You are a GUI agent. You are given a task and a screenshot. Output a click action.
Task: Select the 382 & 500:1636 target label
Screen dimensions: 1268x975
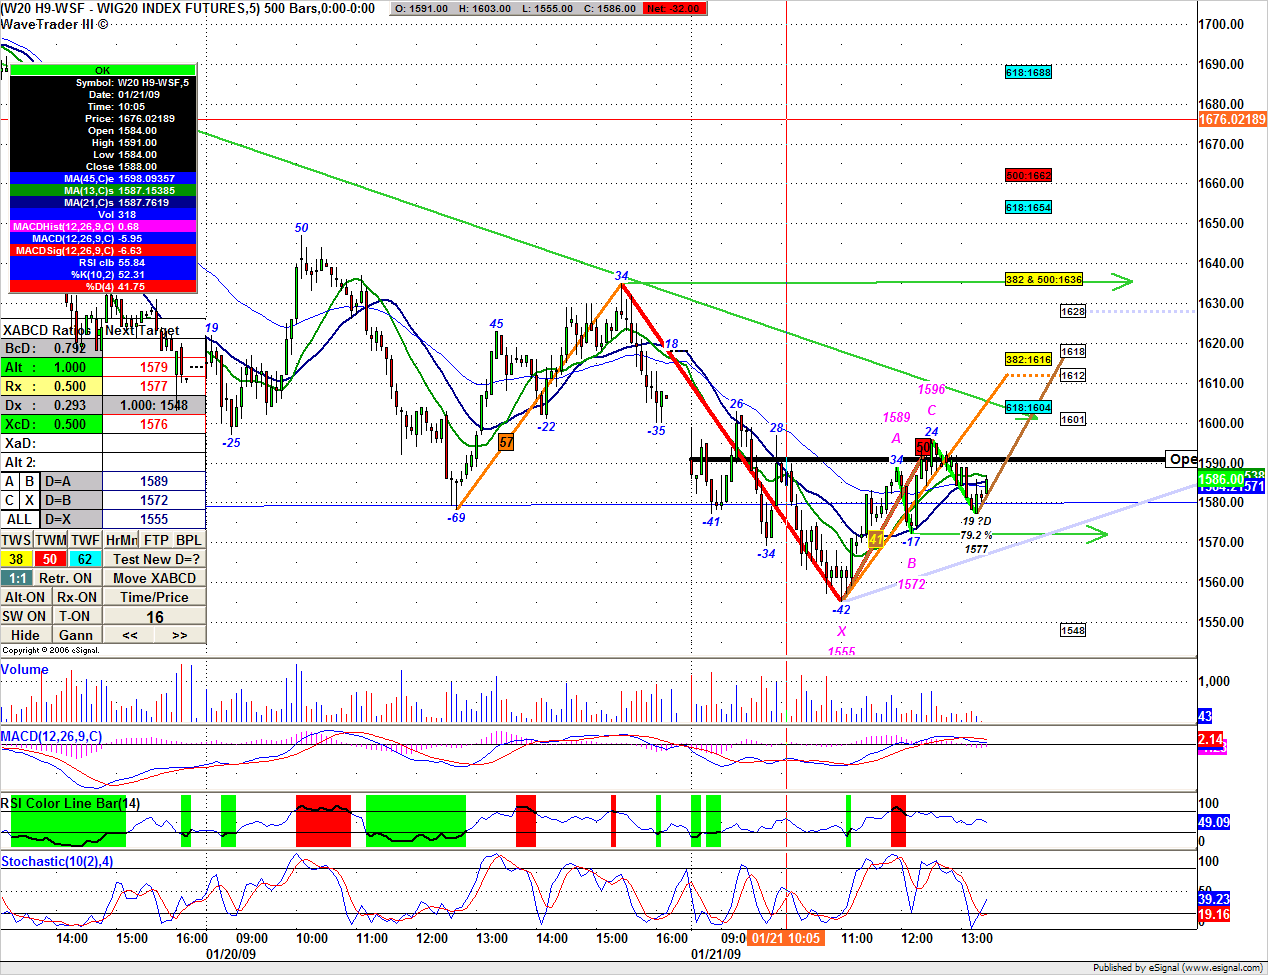point(1044,279)
